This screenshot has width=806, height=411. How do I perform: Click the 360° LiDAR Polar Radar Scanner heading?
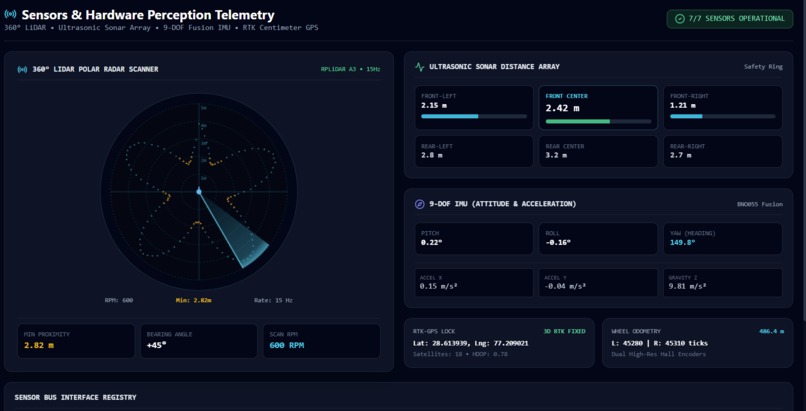96,69
